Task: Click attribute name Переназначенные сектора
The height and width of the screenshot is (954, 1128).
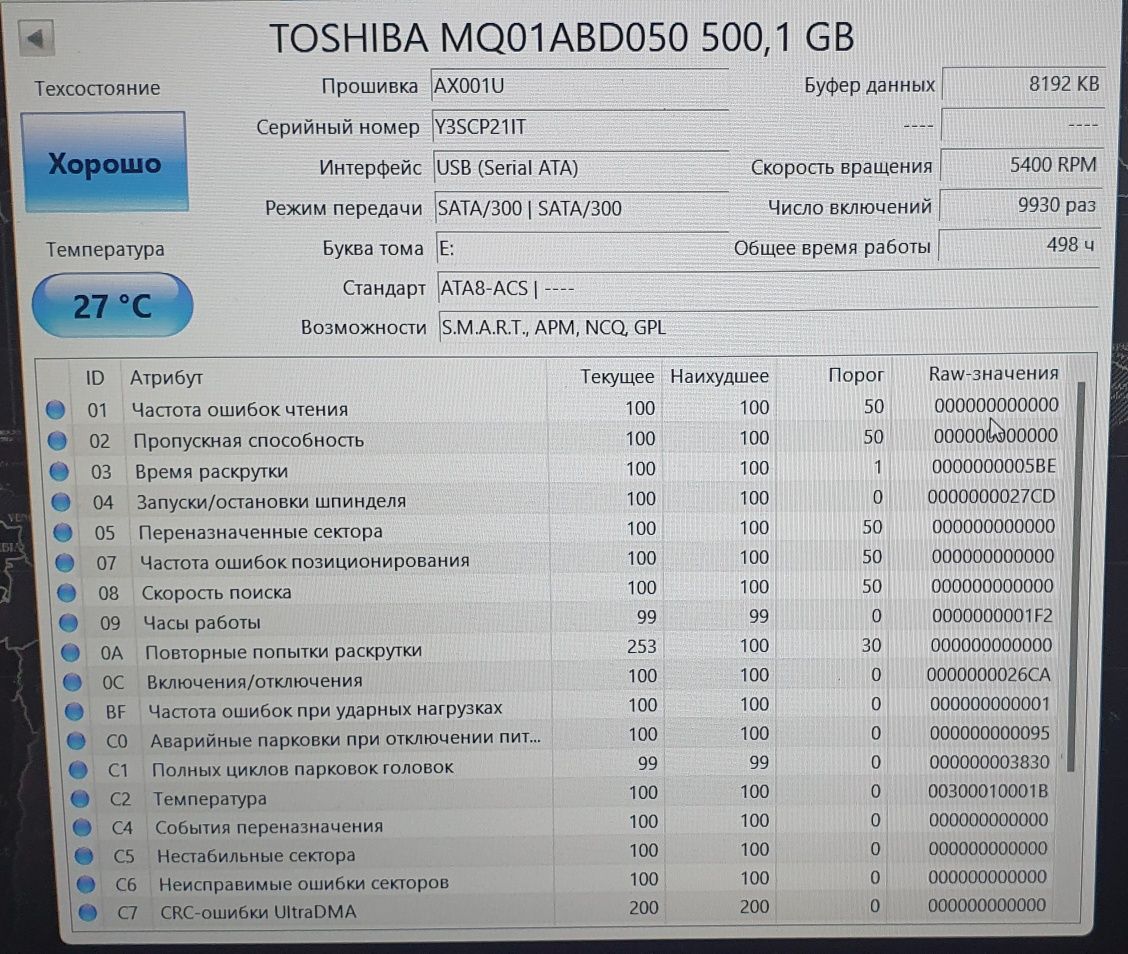Action: [260, 532]
